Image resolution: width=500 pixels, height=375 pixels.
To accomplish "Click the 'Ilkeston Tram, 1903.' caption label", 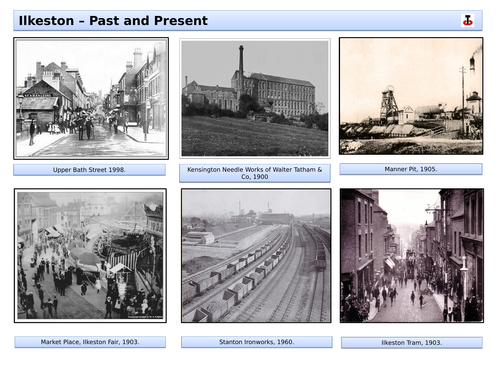I will (x=412, y=343).
